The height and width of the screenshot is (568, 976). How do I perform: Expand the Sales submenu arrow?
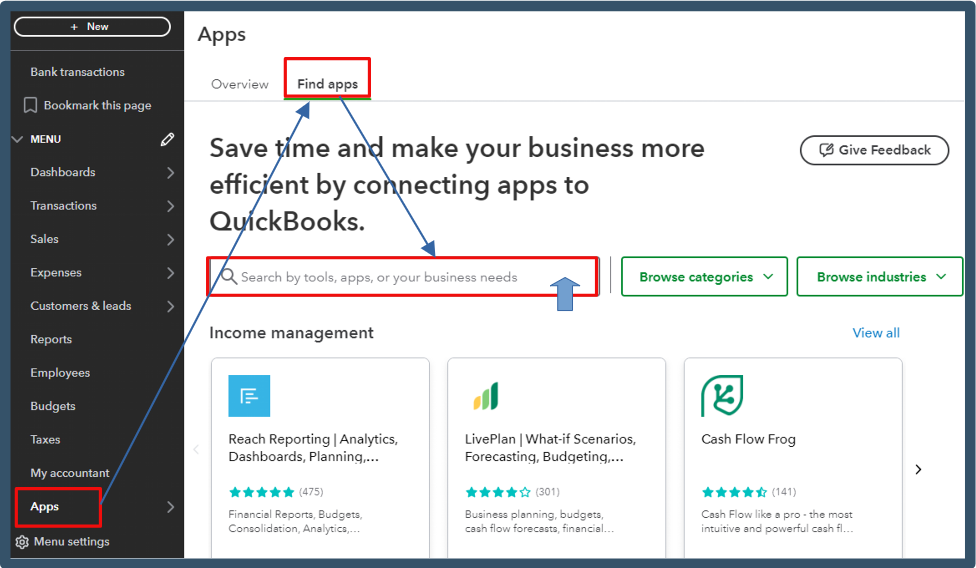click(x=171, y=240)
